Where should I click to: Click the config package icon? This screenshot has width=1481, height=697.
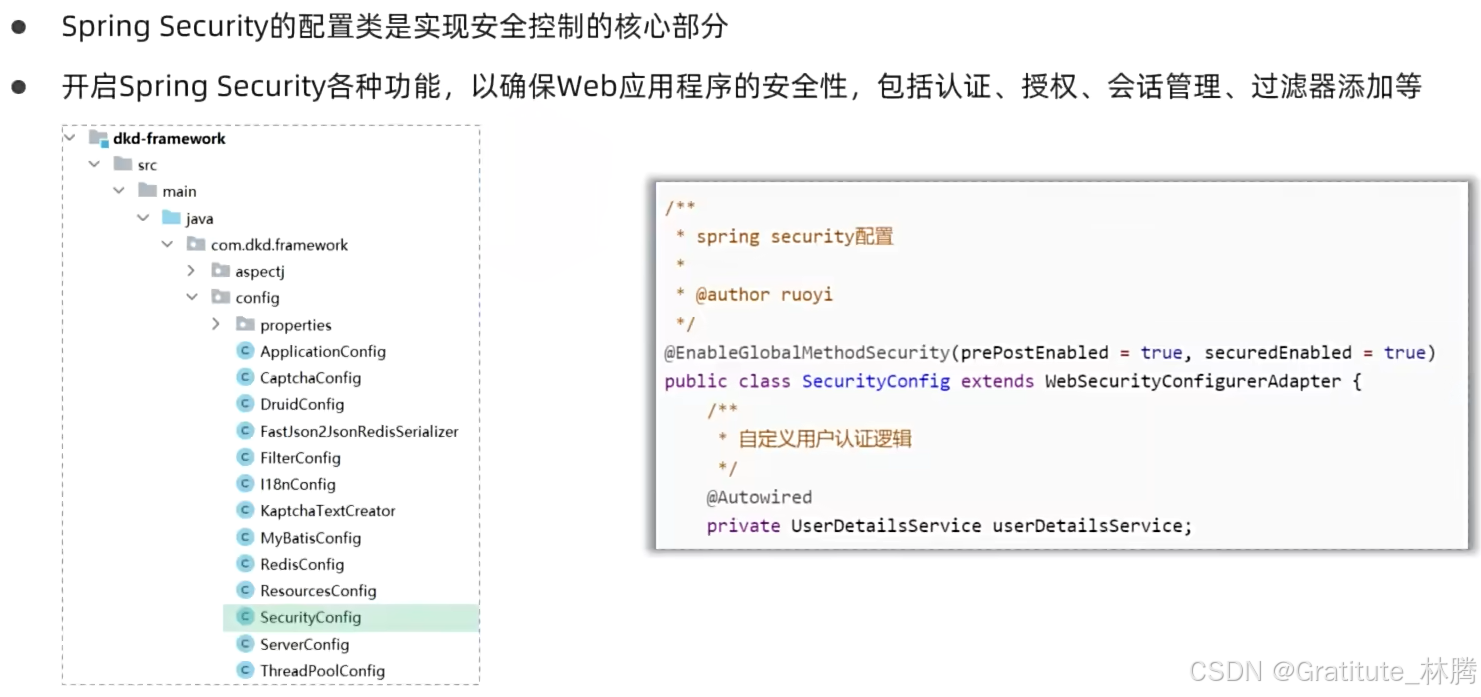[221, 297]
